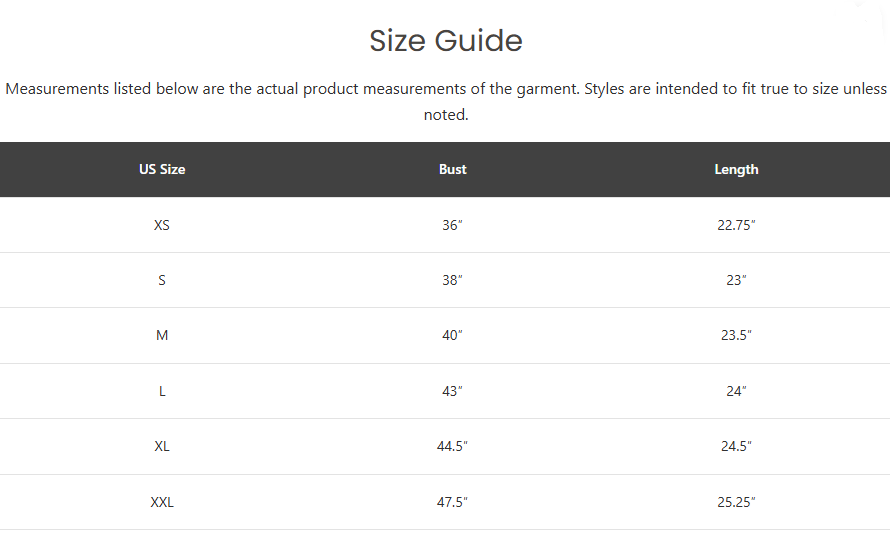The image size is (890, 551).
Task: Click the XXL size row label
Action: tap(162, 502)
